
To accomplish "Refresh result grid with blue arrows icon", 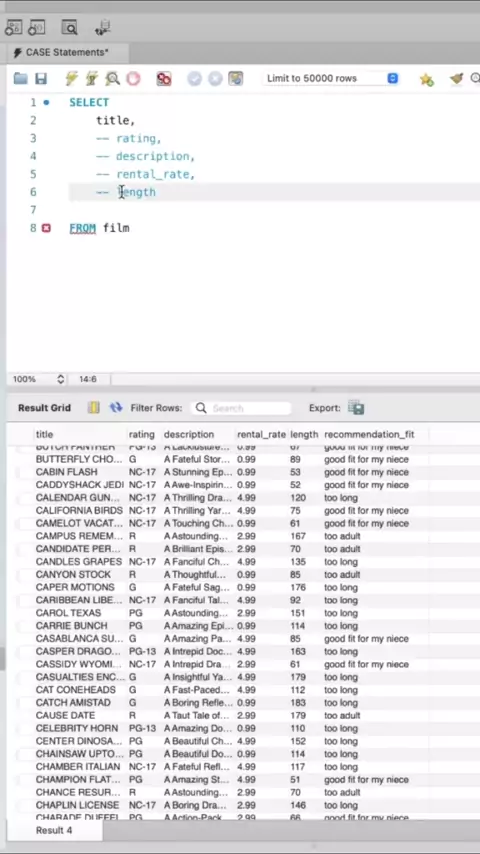I will point(116,407).
